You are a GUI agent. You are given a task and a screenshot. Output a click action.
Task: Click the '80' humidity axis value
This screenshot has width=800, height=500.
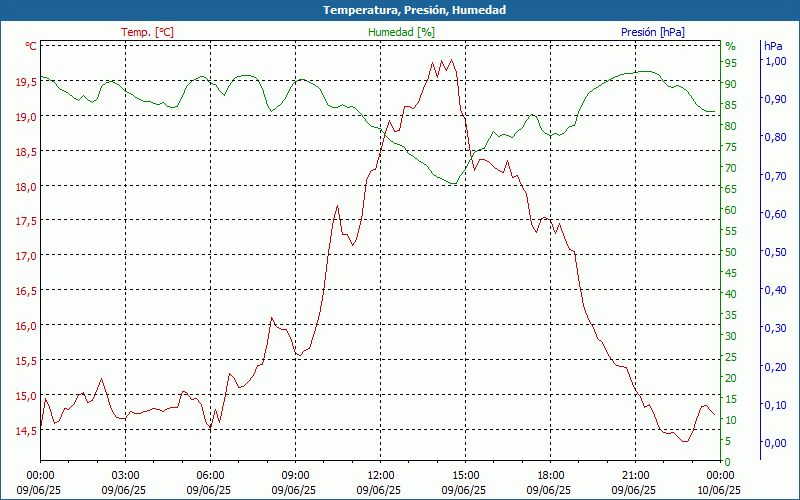point(731,126)
